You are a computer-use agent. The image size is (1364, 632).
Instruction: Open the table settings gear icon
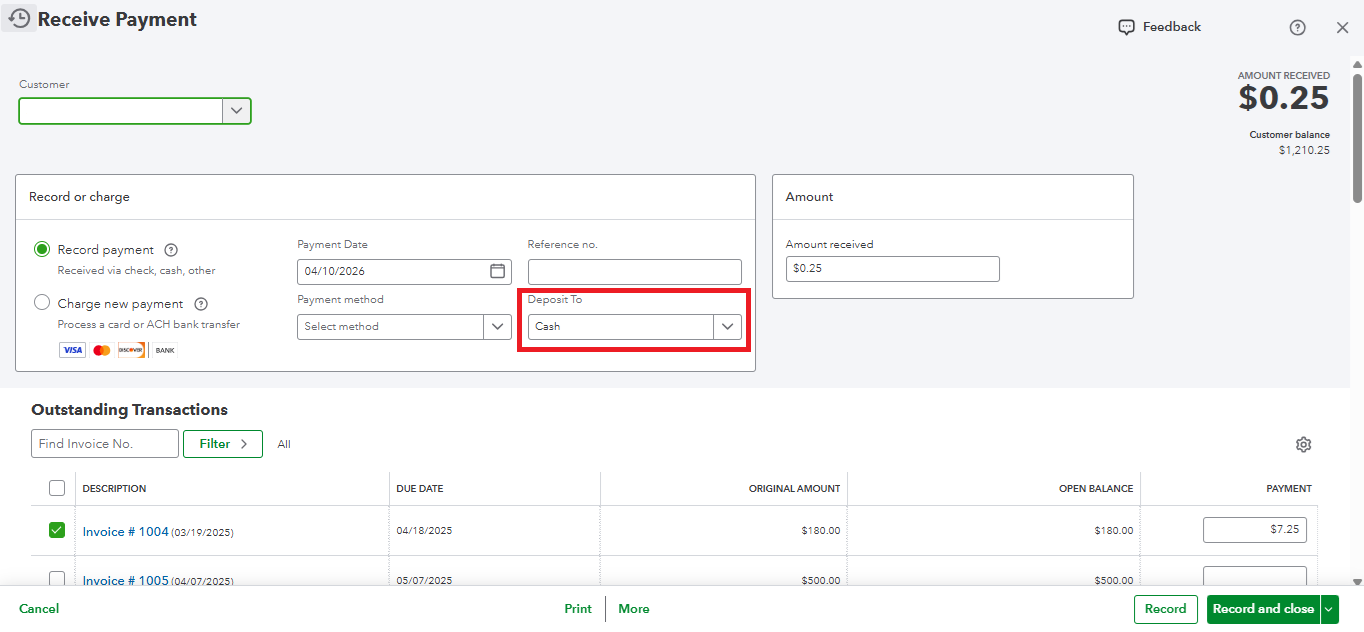pyautogui.click(x=1303, y=445)
